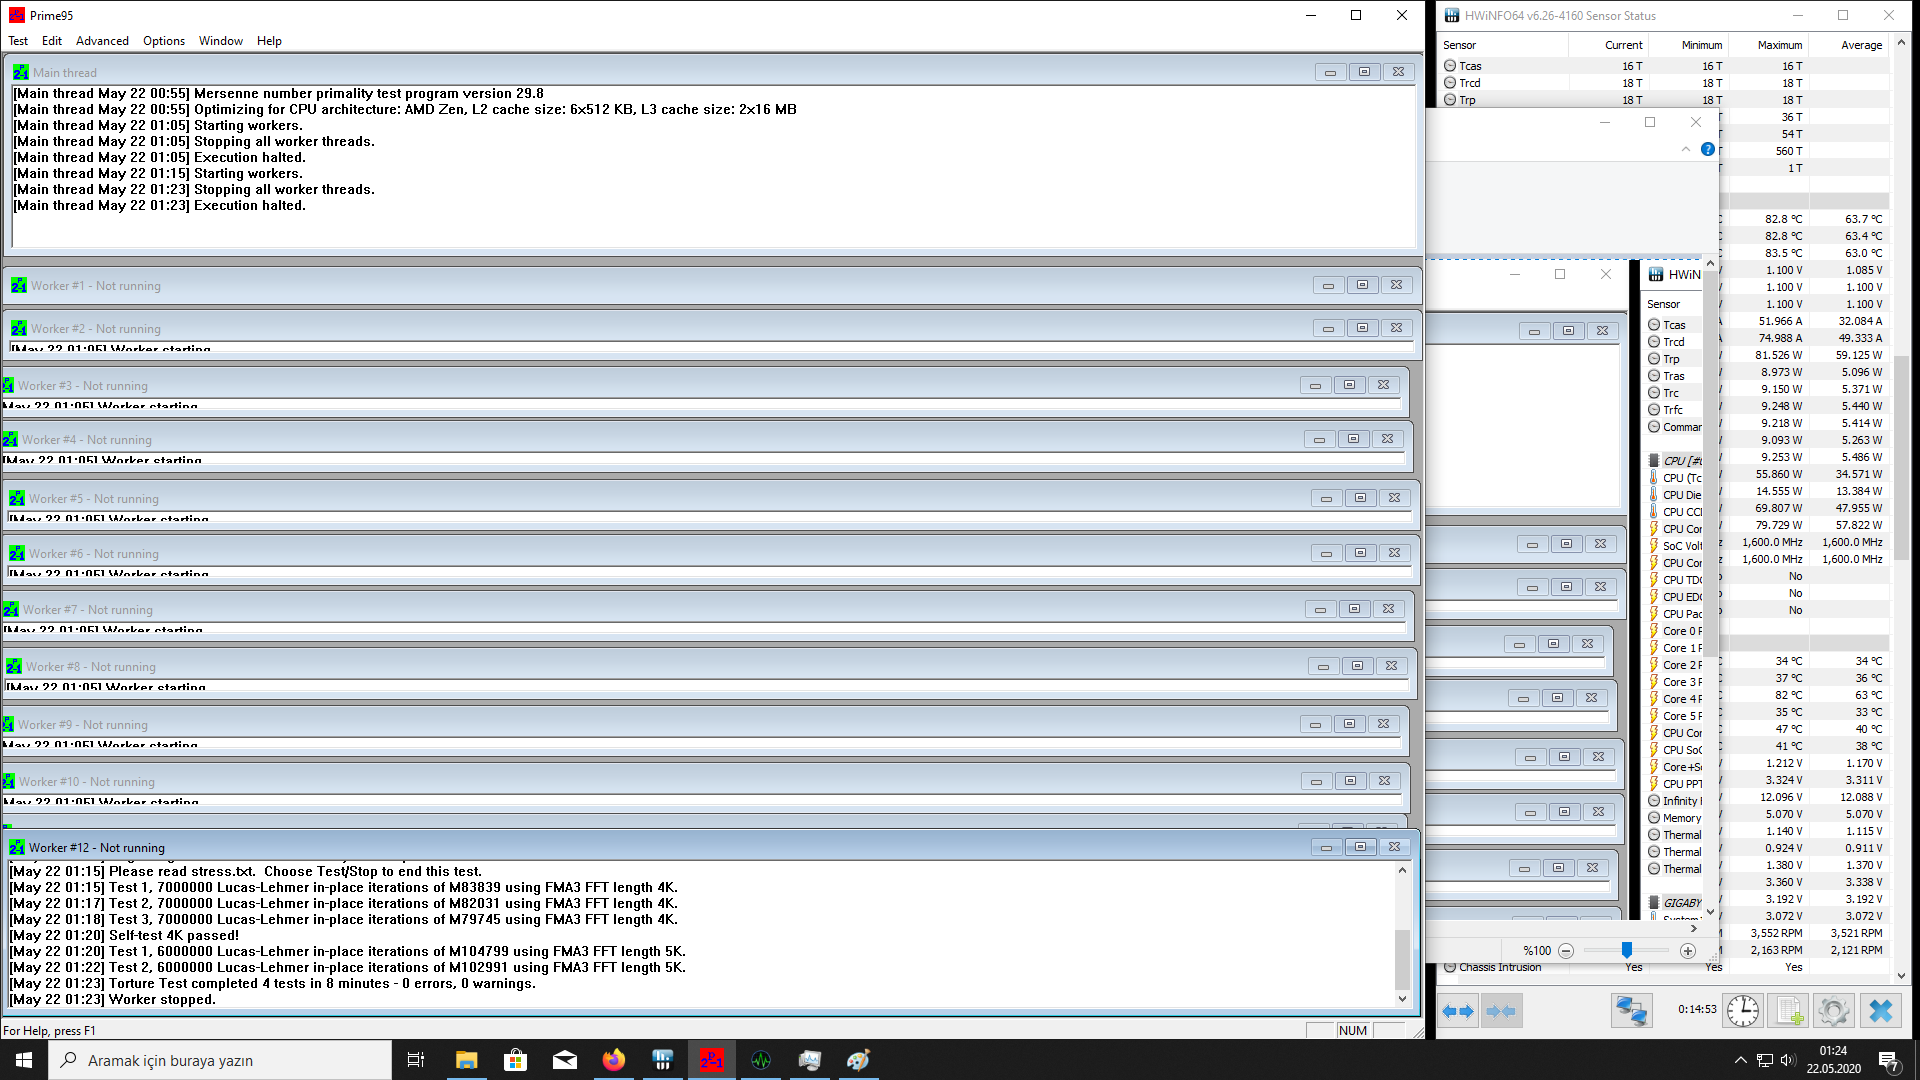Click the Windows Start button
The width and height of the screenshot is (1920, 1080).
[x=24, y=1060]
